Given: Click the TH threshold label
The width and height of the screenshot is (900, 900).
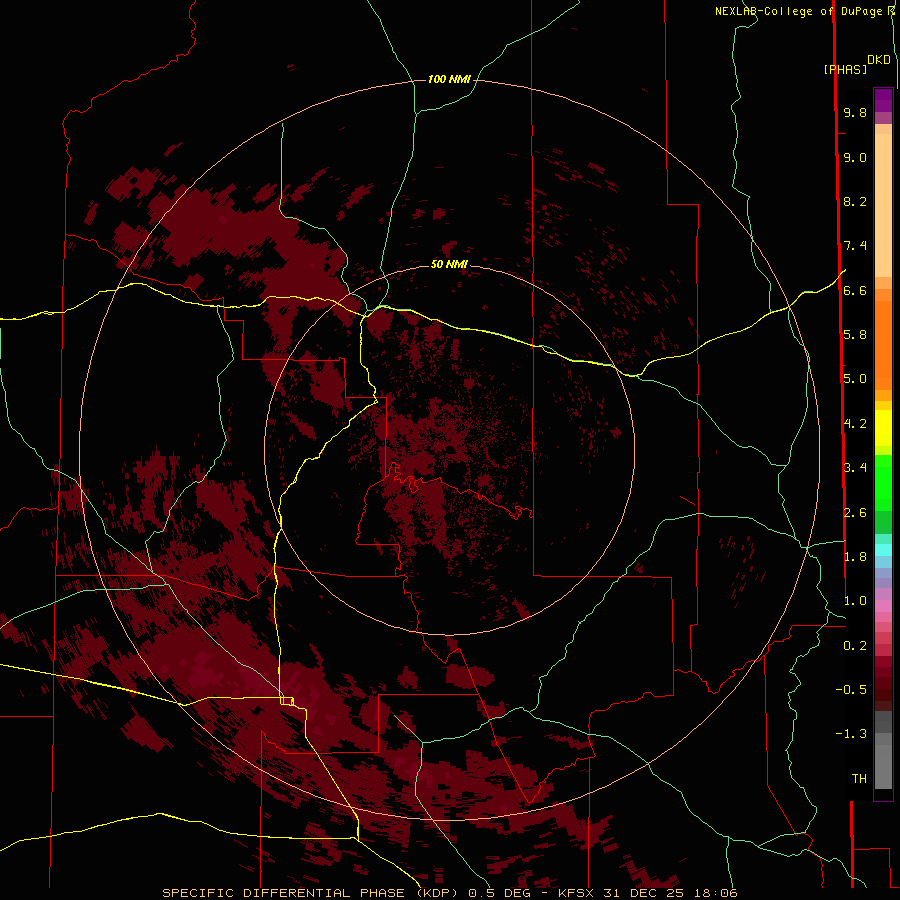Looking at the screenshot, I should (x=859, y=779).
